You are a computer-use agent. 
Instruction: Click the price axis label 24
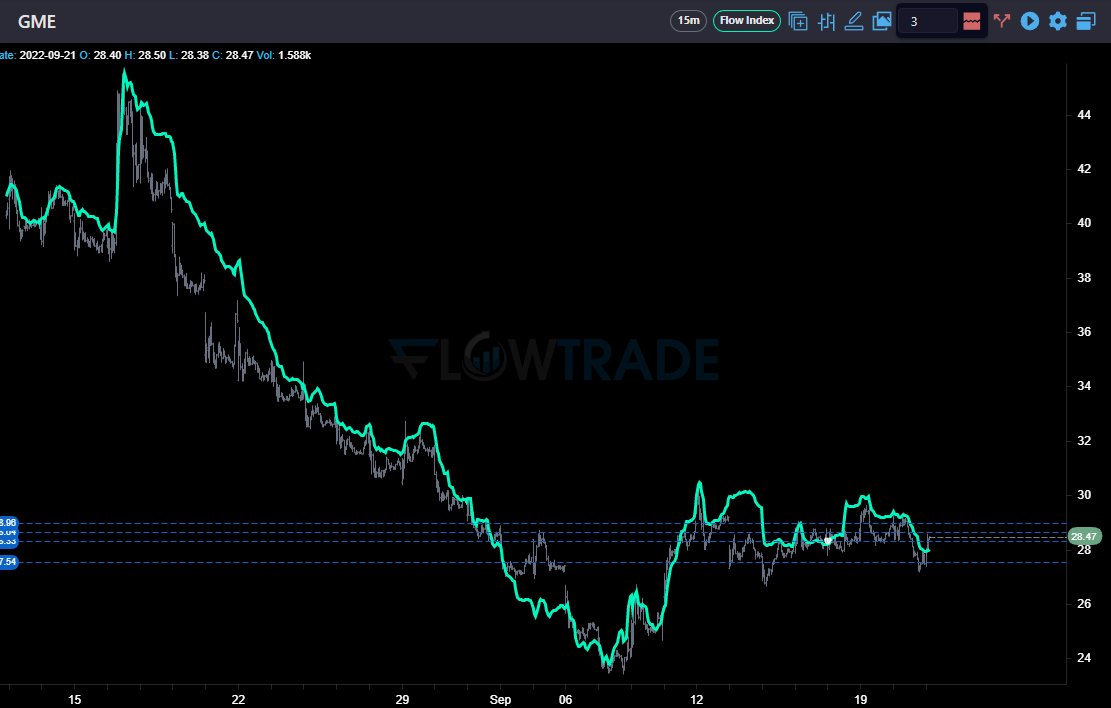coord(1084,658)
